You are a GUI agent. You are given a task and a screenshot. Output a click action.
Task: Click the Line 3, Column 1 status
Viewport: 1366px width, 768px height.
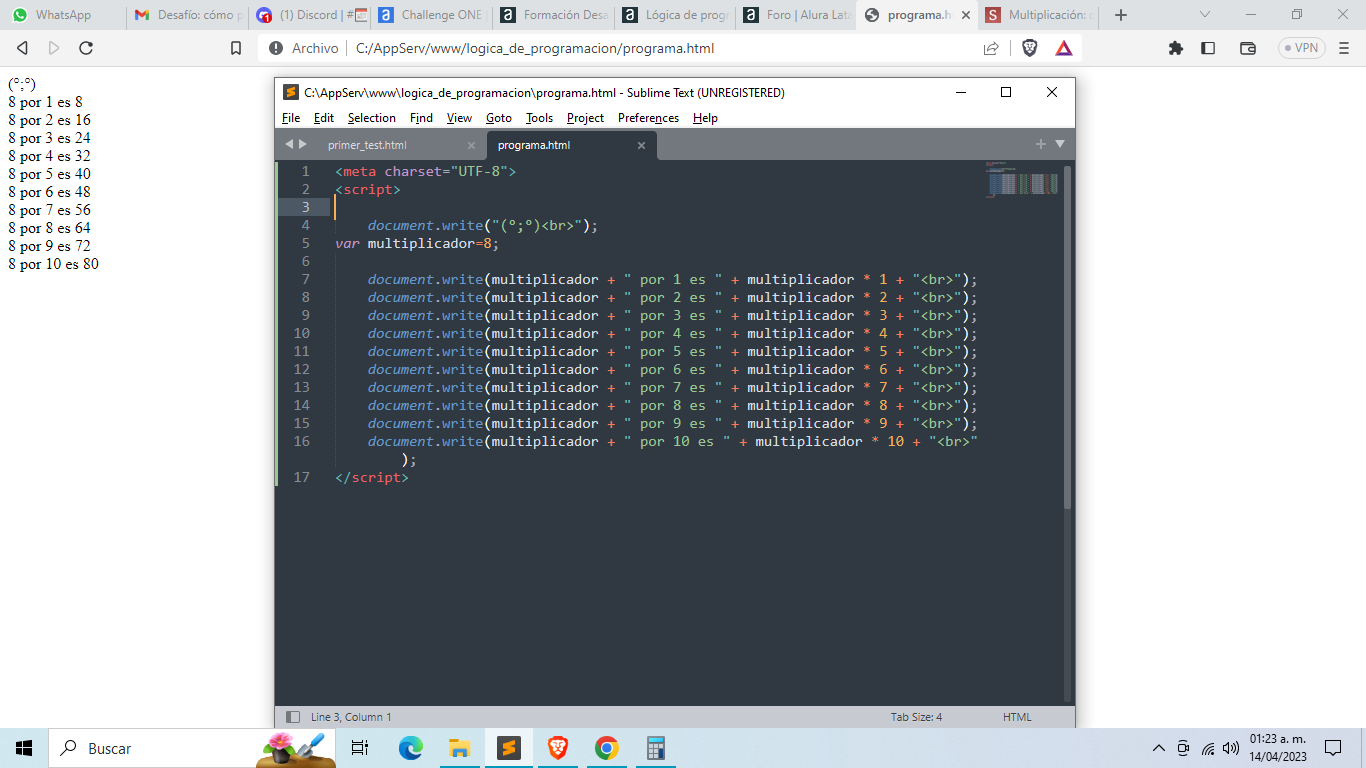tap(351, 717)
